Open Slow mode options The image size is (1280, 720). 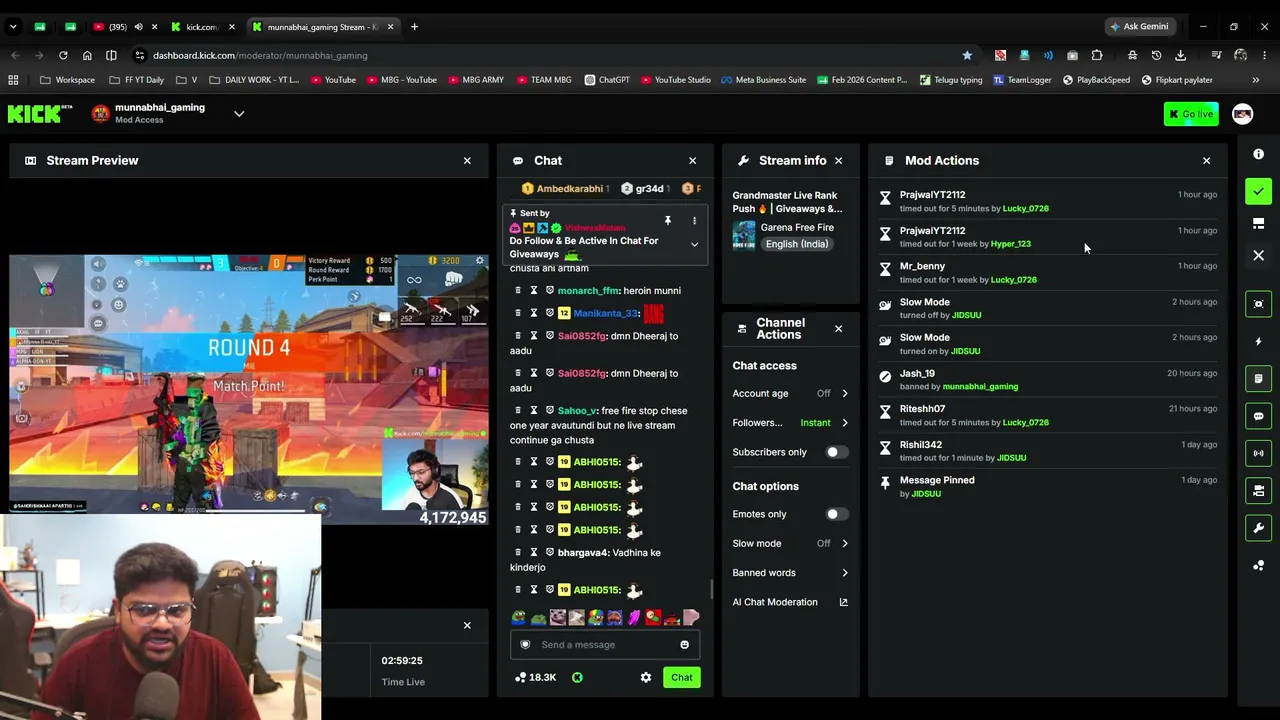click(790, 543)
